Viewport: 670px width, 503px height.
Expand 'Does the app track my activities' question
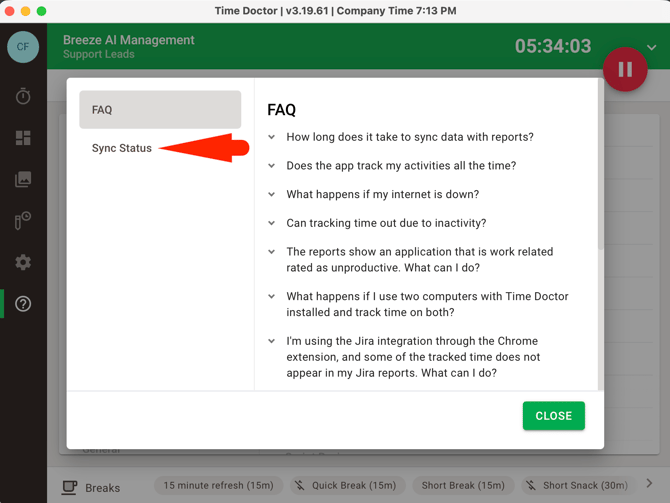[392, 165]
